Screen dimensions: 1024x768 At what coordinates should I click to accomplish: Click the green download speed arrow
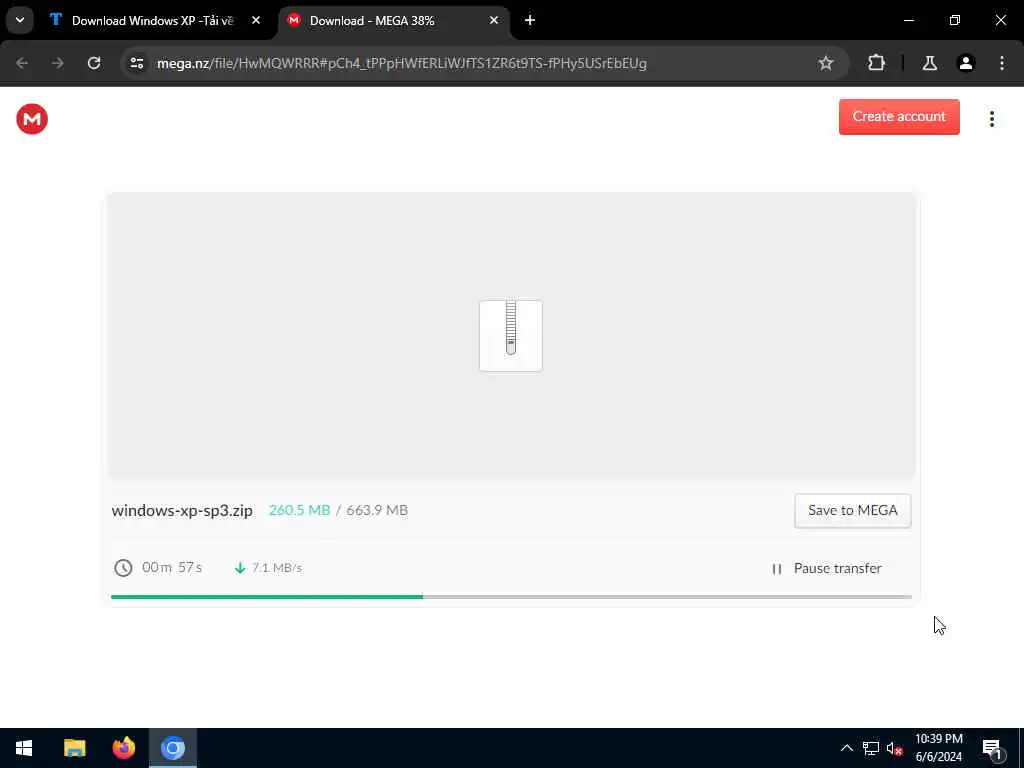tap(240, 568)
